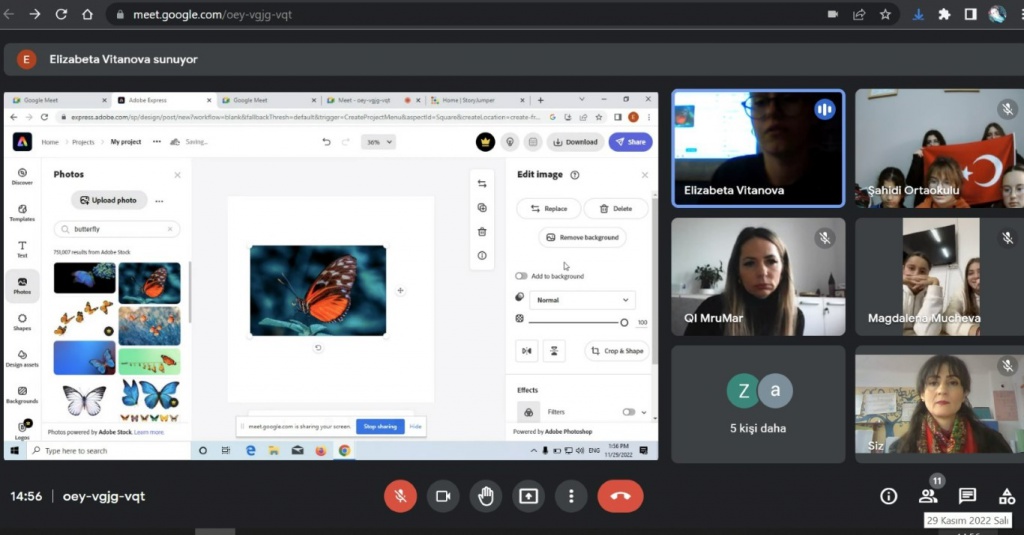Click the Remove background button
This screenshot has height=535, width=1024.
click(x=582, y=237)
